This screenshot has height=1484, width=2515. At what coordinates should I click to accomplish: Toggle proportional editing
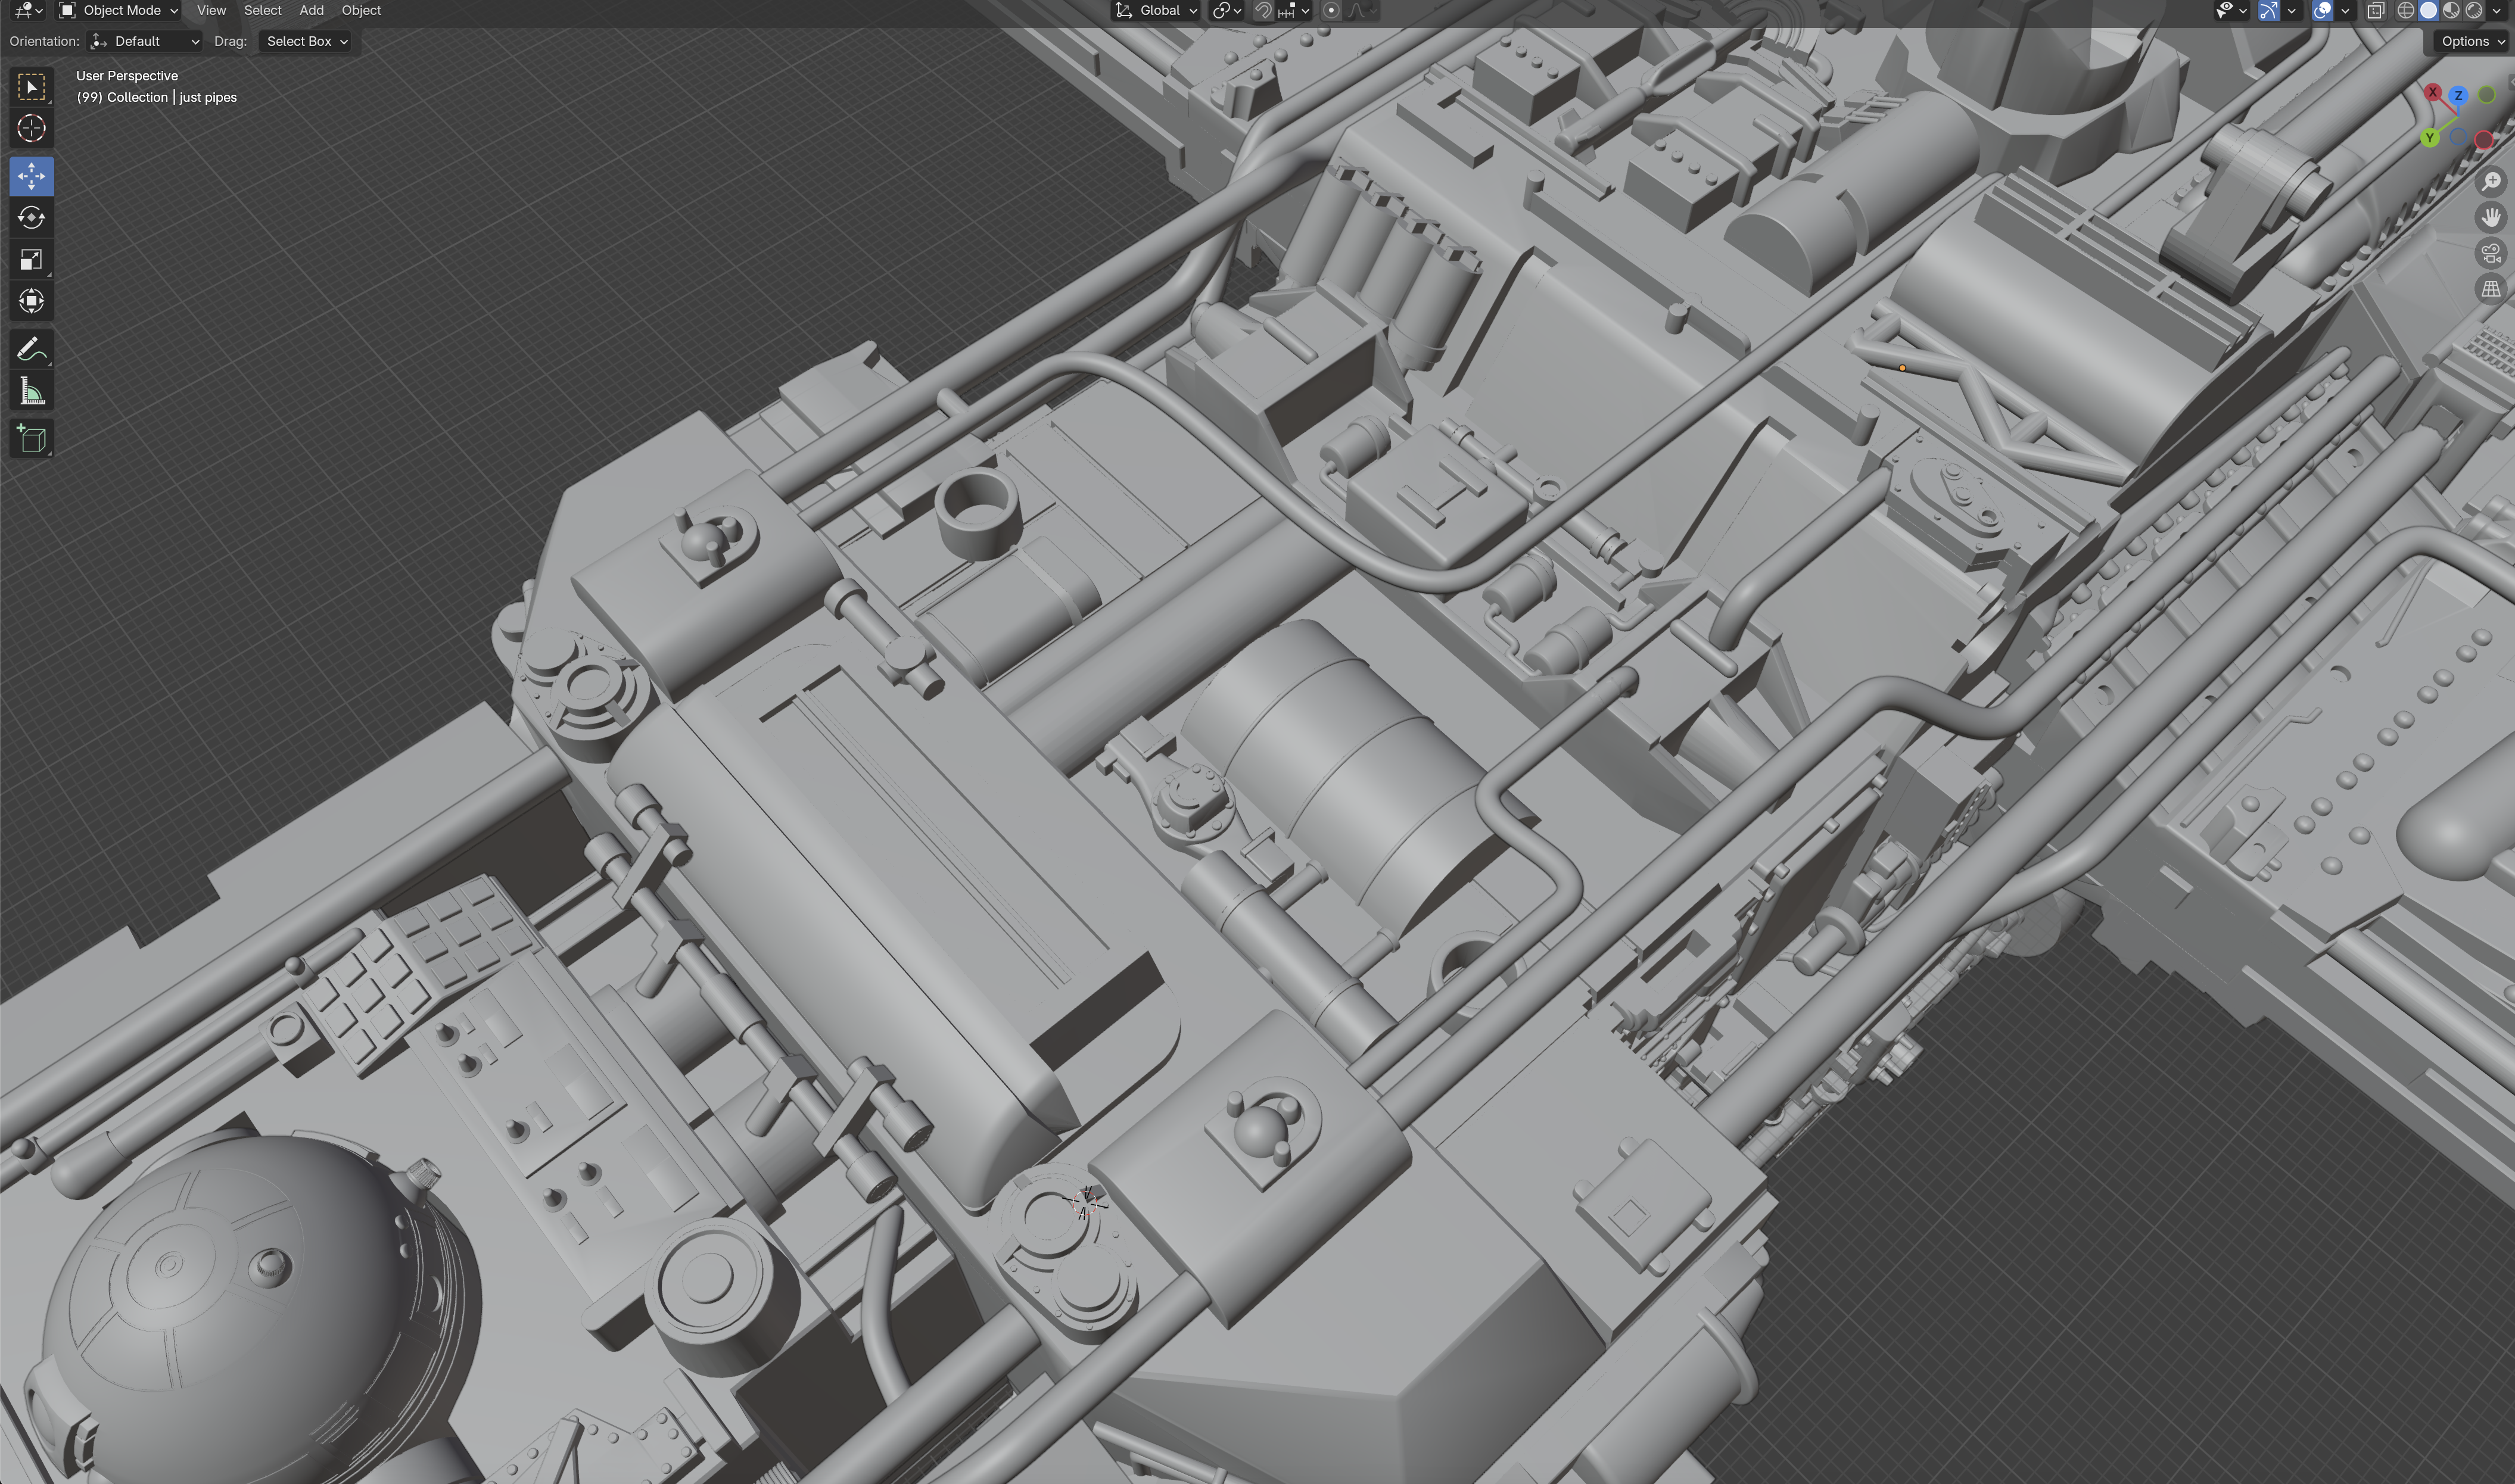(x=1331, y=10)
